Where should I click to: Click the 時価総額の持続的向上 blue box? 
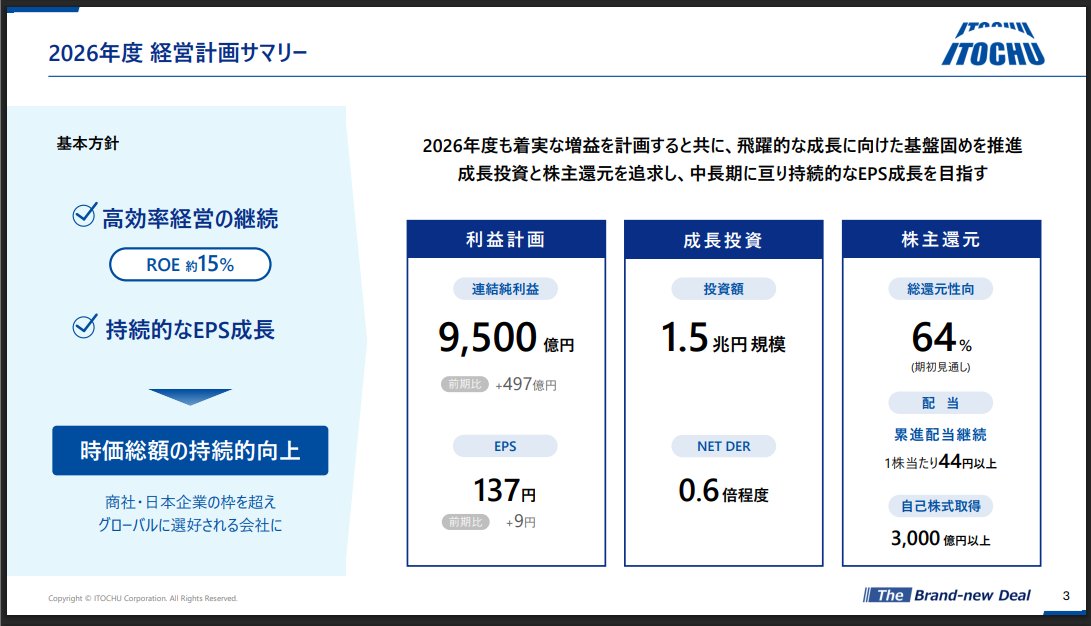point(190,451)
